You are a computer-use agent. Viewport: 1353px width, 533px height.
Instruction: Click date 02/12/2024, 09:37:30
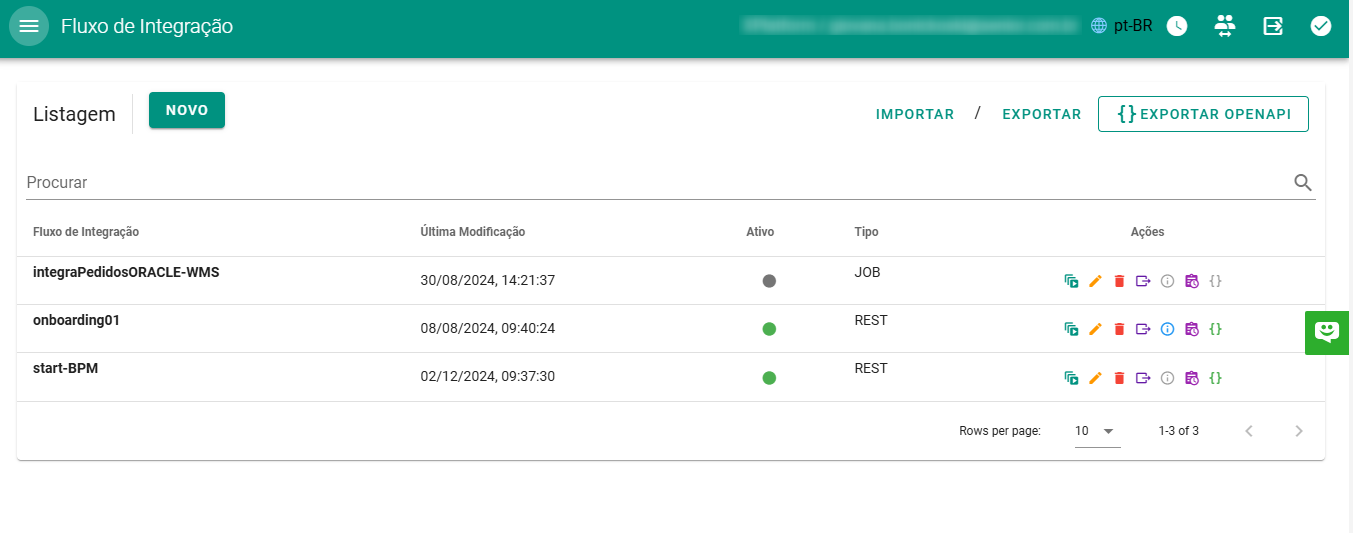(488, 377)
